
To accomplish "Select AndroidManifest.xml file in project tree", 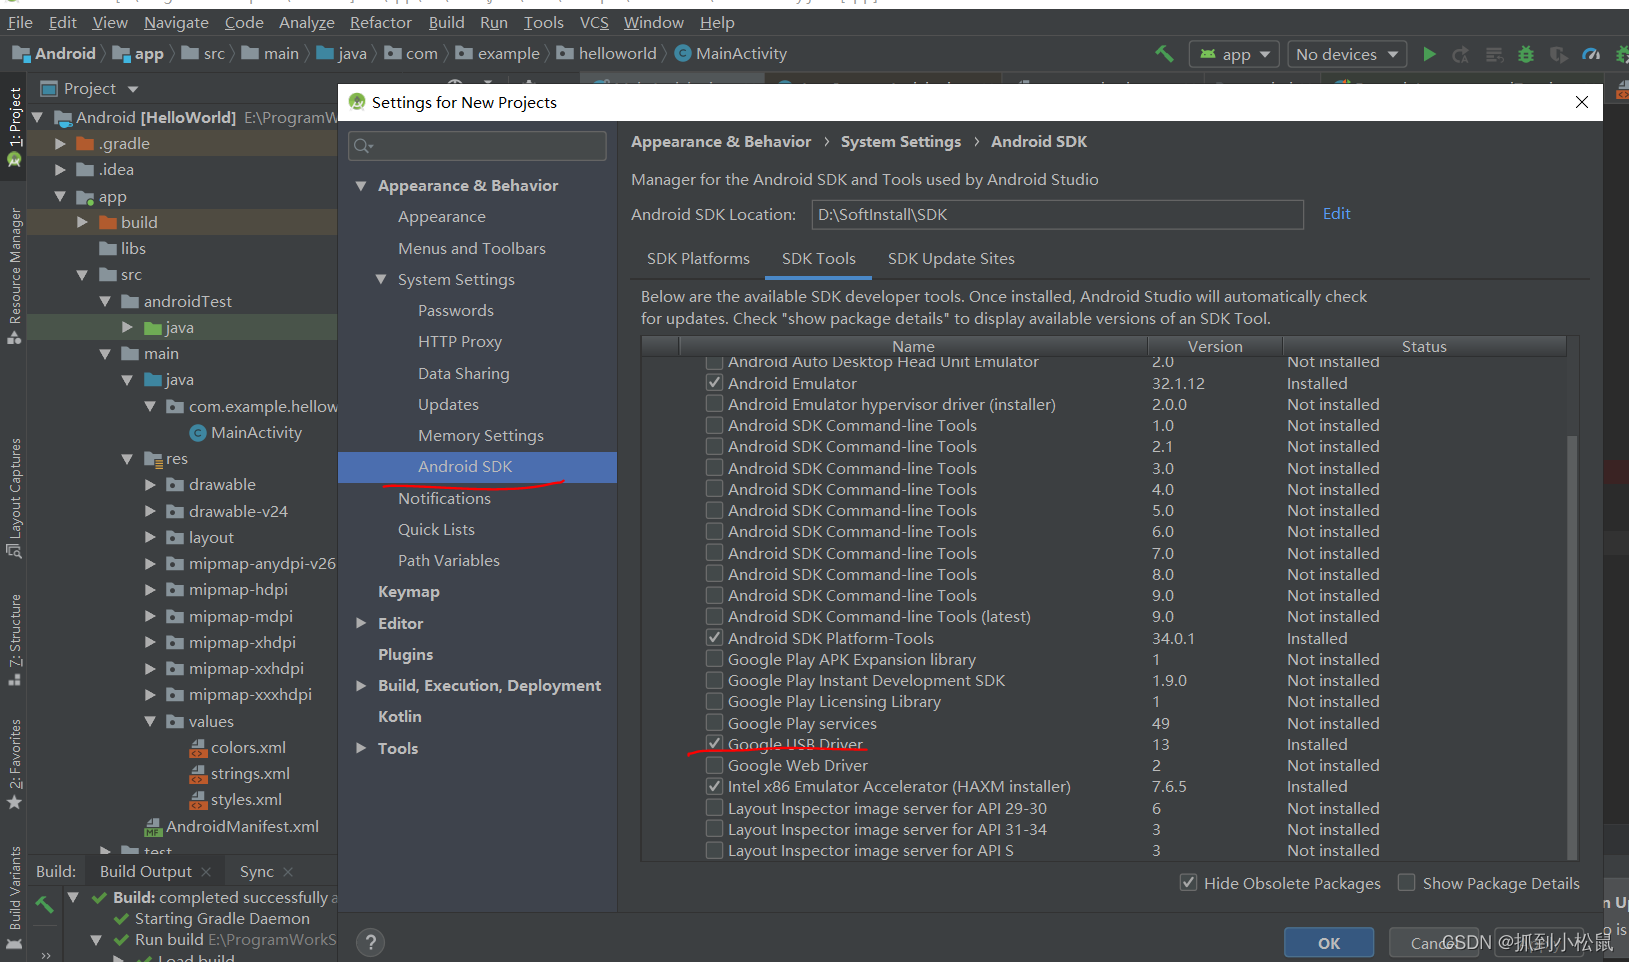I will click(x=231, y=826).
